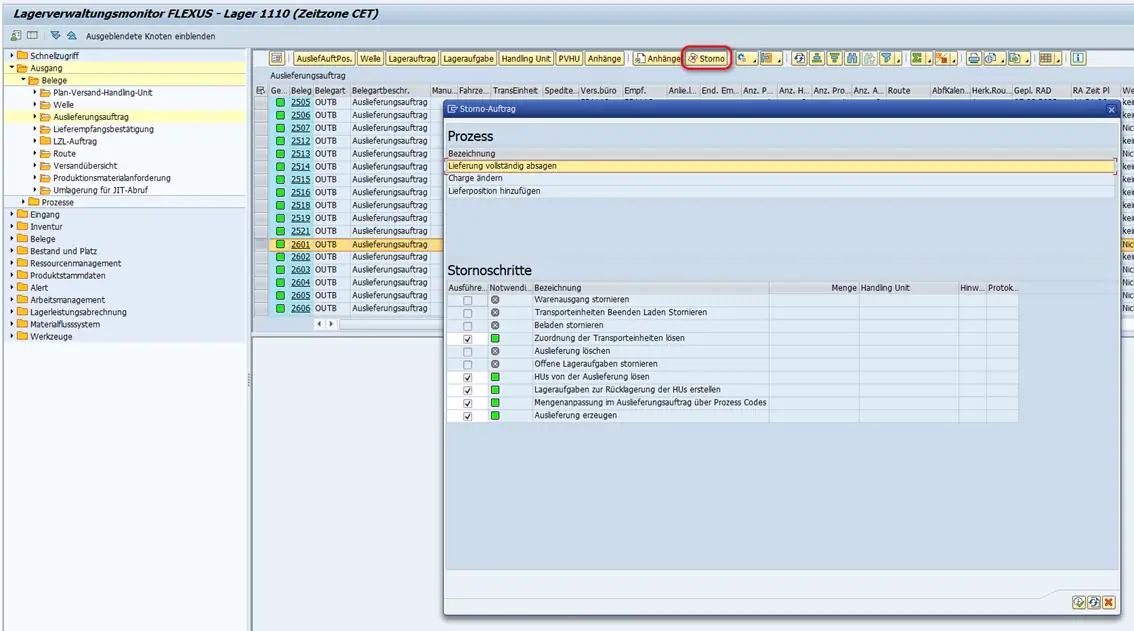Open document number 2601 link
The width and height of the screenshot is (1134, 631).
point(300,244)
